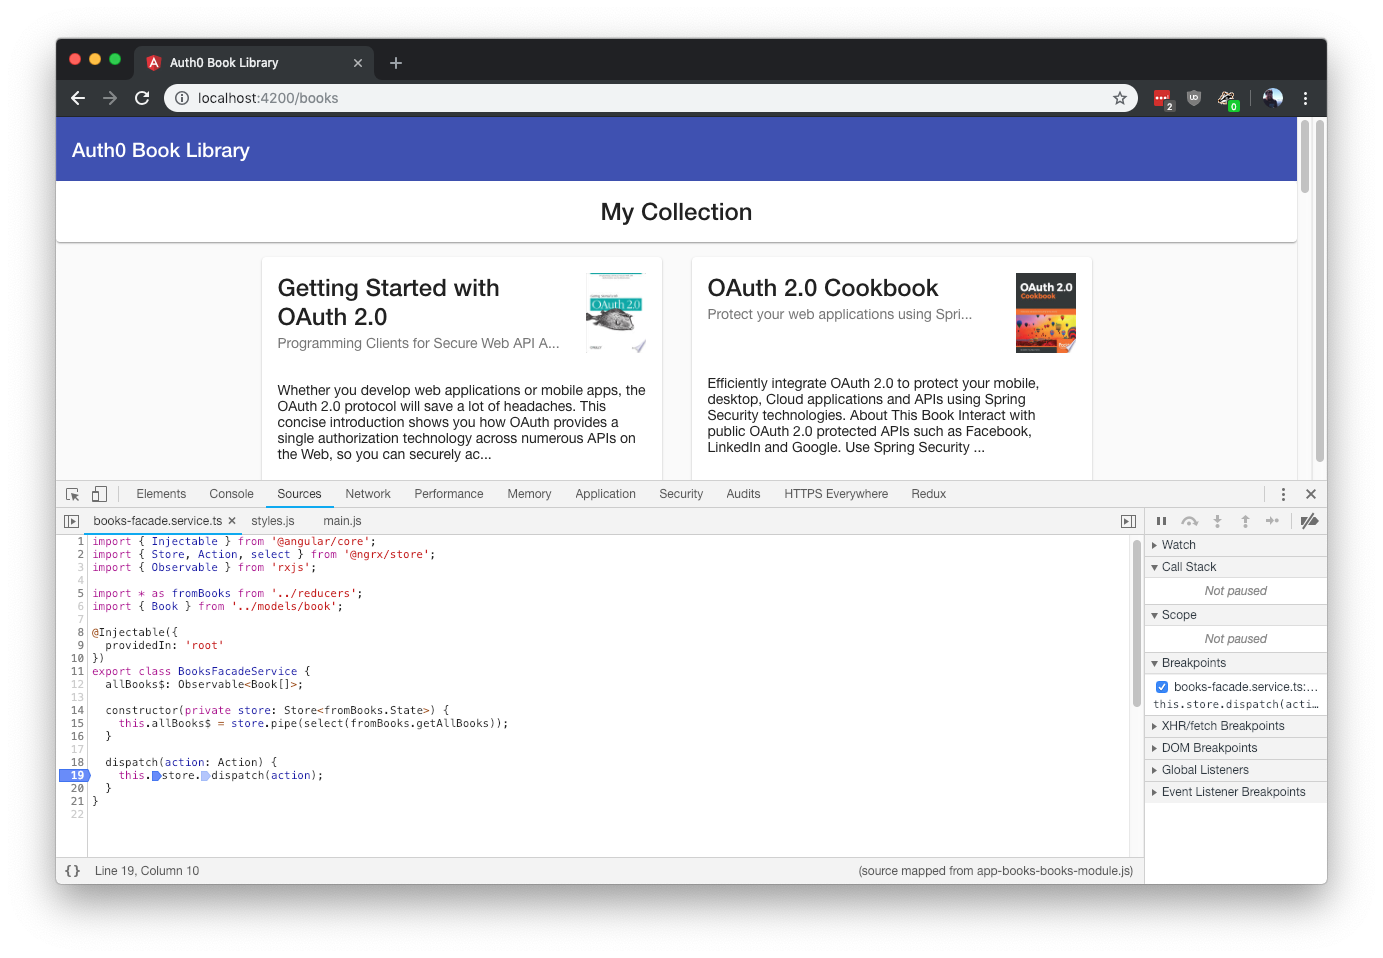
Task: Open the Getting Started with OAuth 2.0 book
Action: point(388,302)
